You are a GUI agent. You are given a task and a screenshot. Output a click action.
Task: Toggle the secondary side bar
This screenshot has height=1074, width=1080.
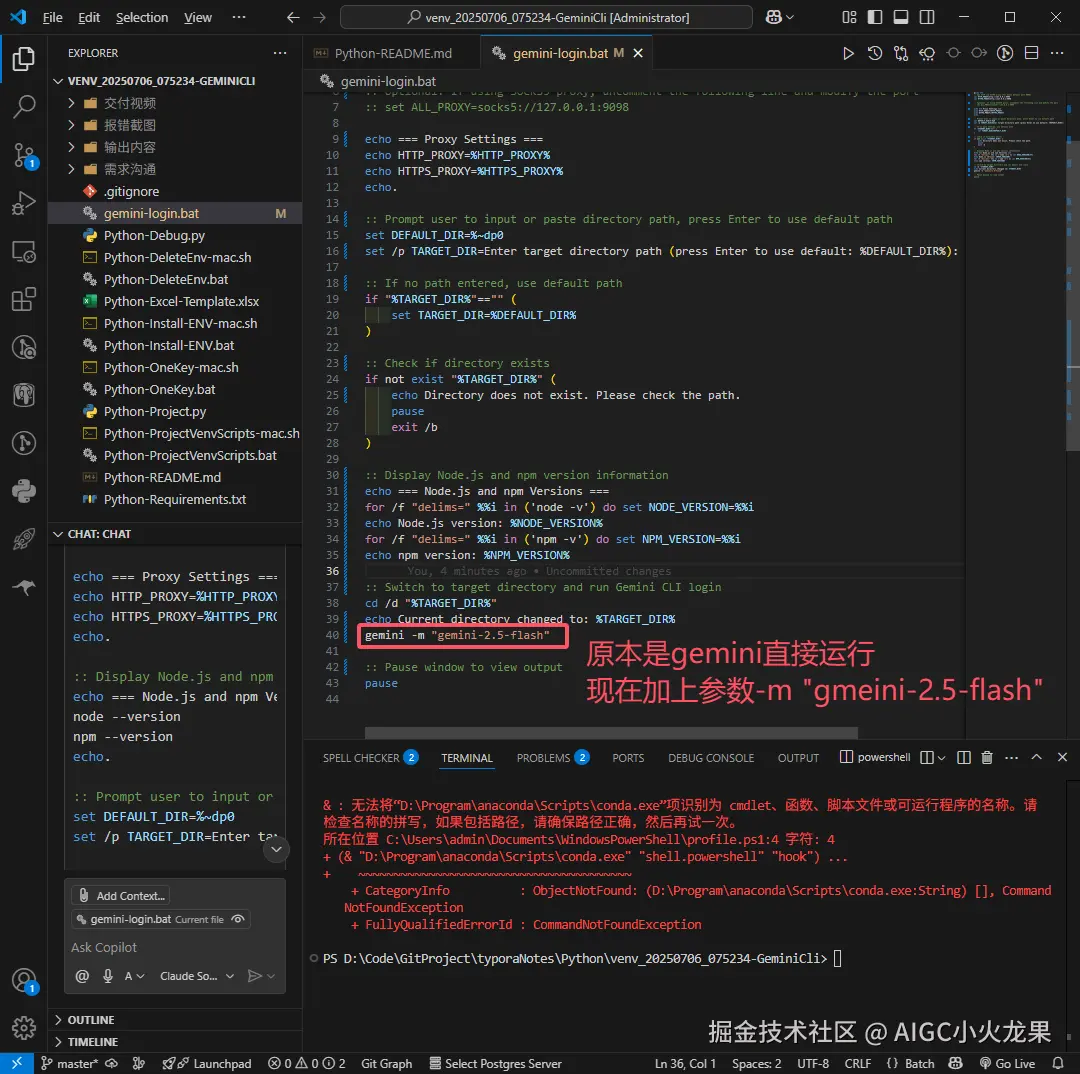(x=927, y=17)
